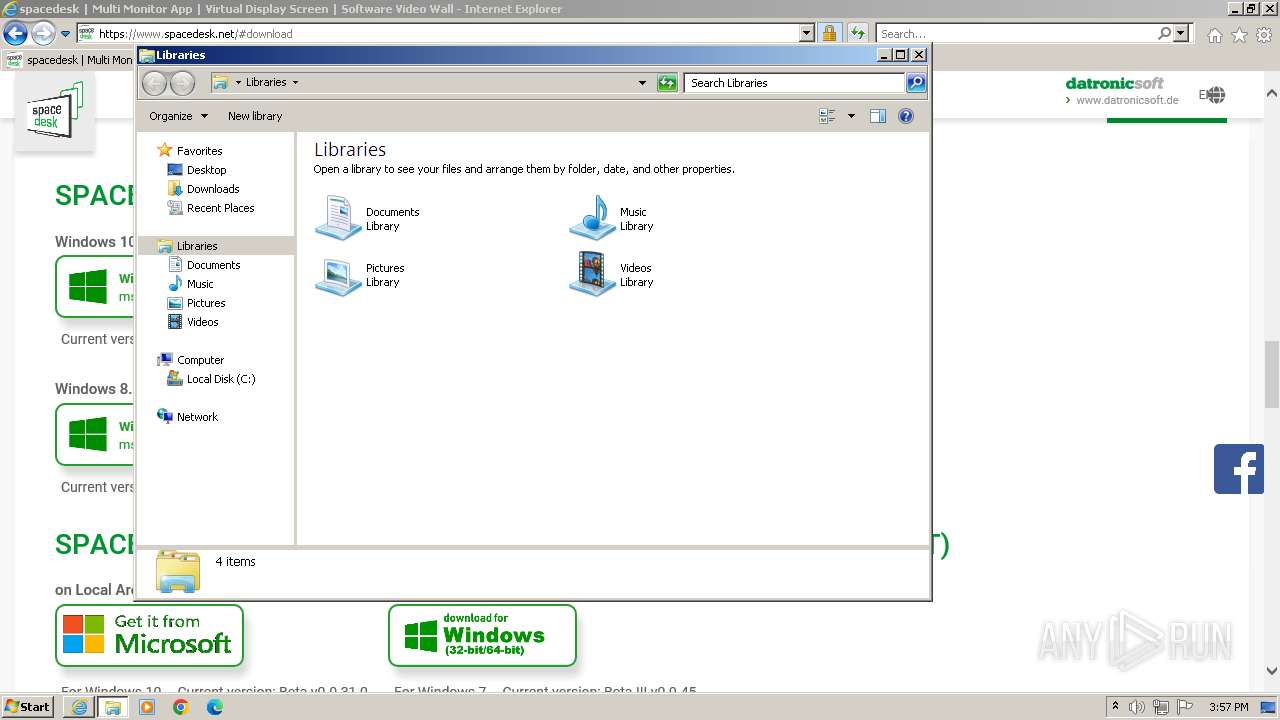Open Microsoft Edge from taskbar
This screenshot has width=1280, height=720.
[x=215, y=707]
